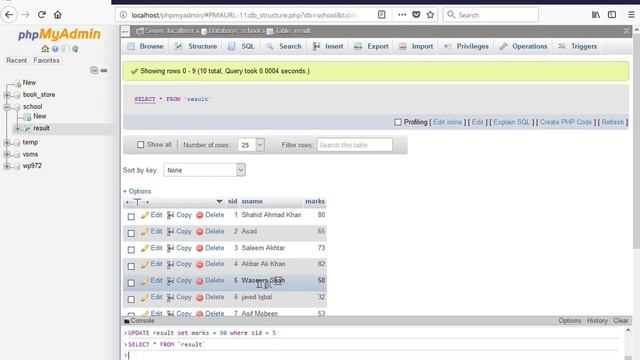Open Firefox library icon
Image resolution: width=640 pixels, height=360 pixels.
click(x=596, y=15)
